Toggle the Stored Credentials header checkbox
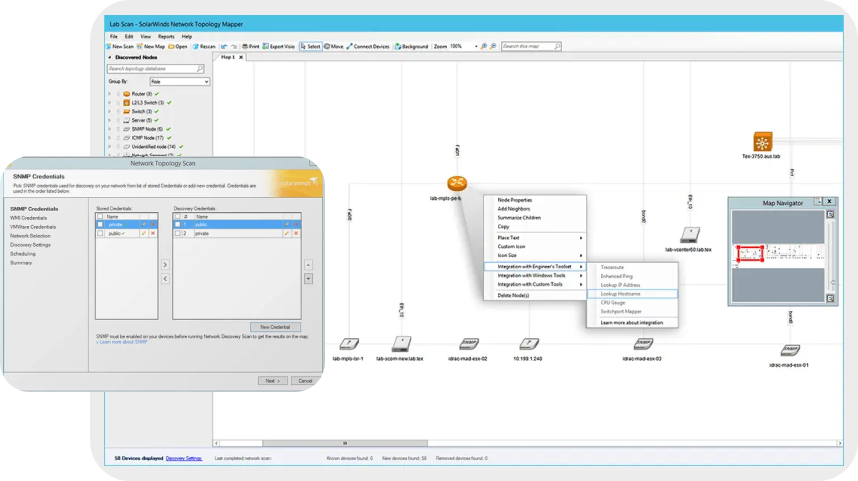The height and width of the screenshot is (481, 858). click(x=100, y=217)
